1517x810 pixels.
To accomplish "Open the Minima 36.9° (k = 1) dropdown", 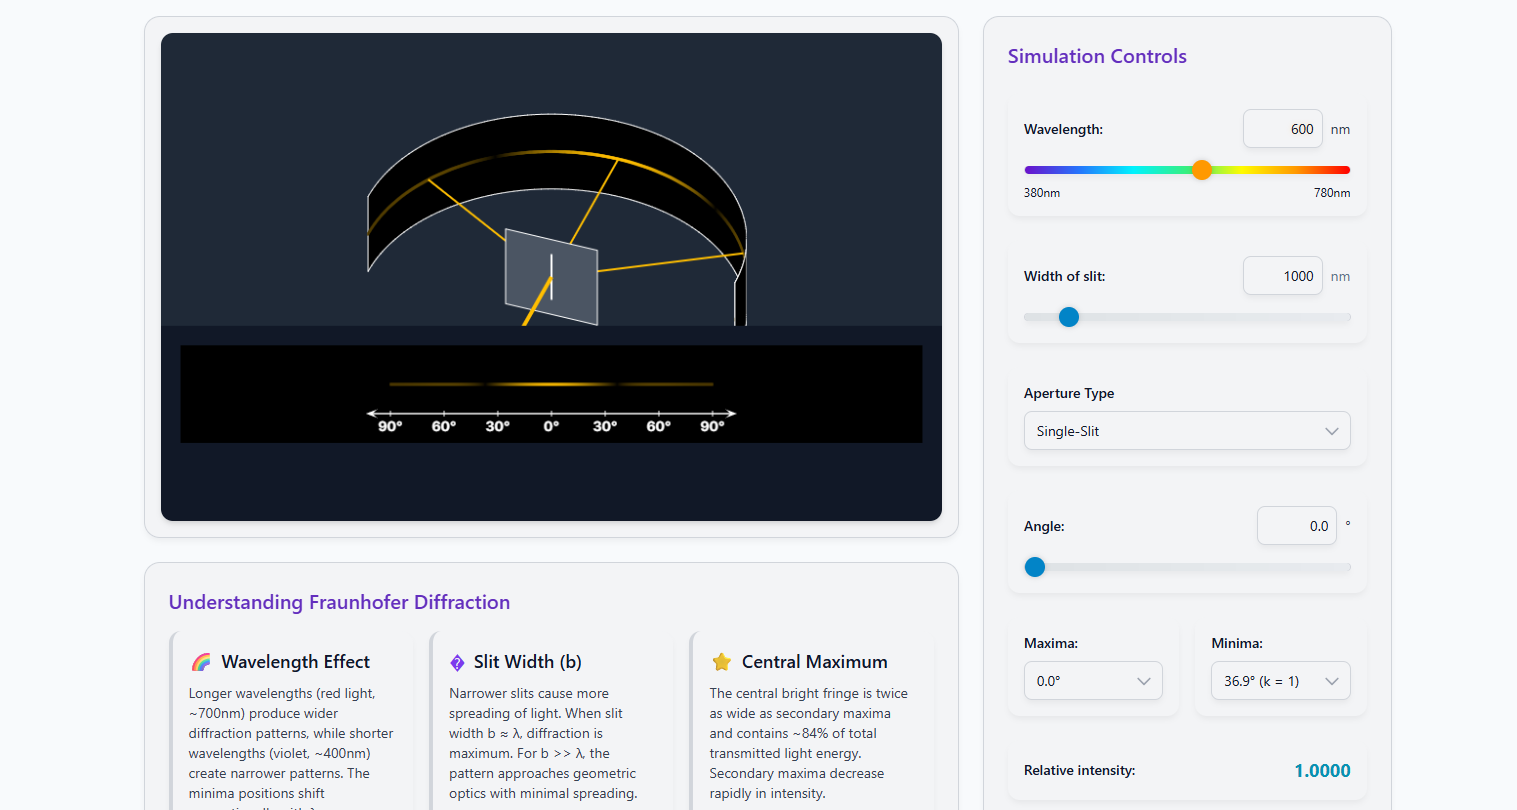I will click(x=1280, y=681).
